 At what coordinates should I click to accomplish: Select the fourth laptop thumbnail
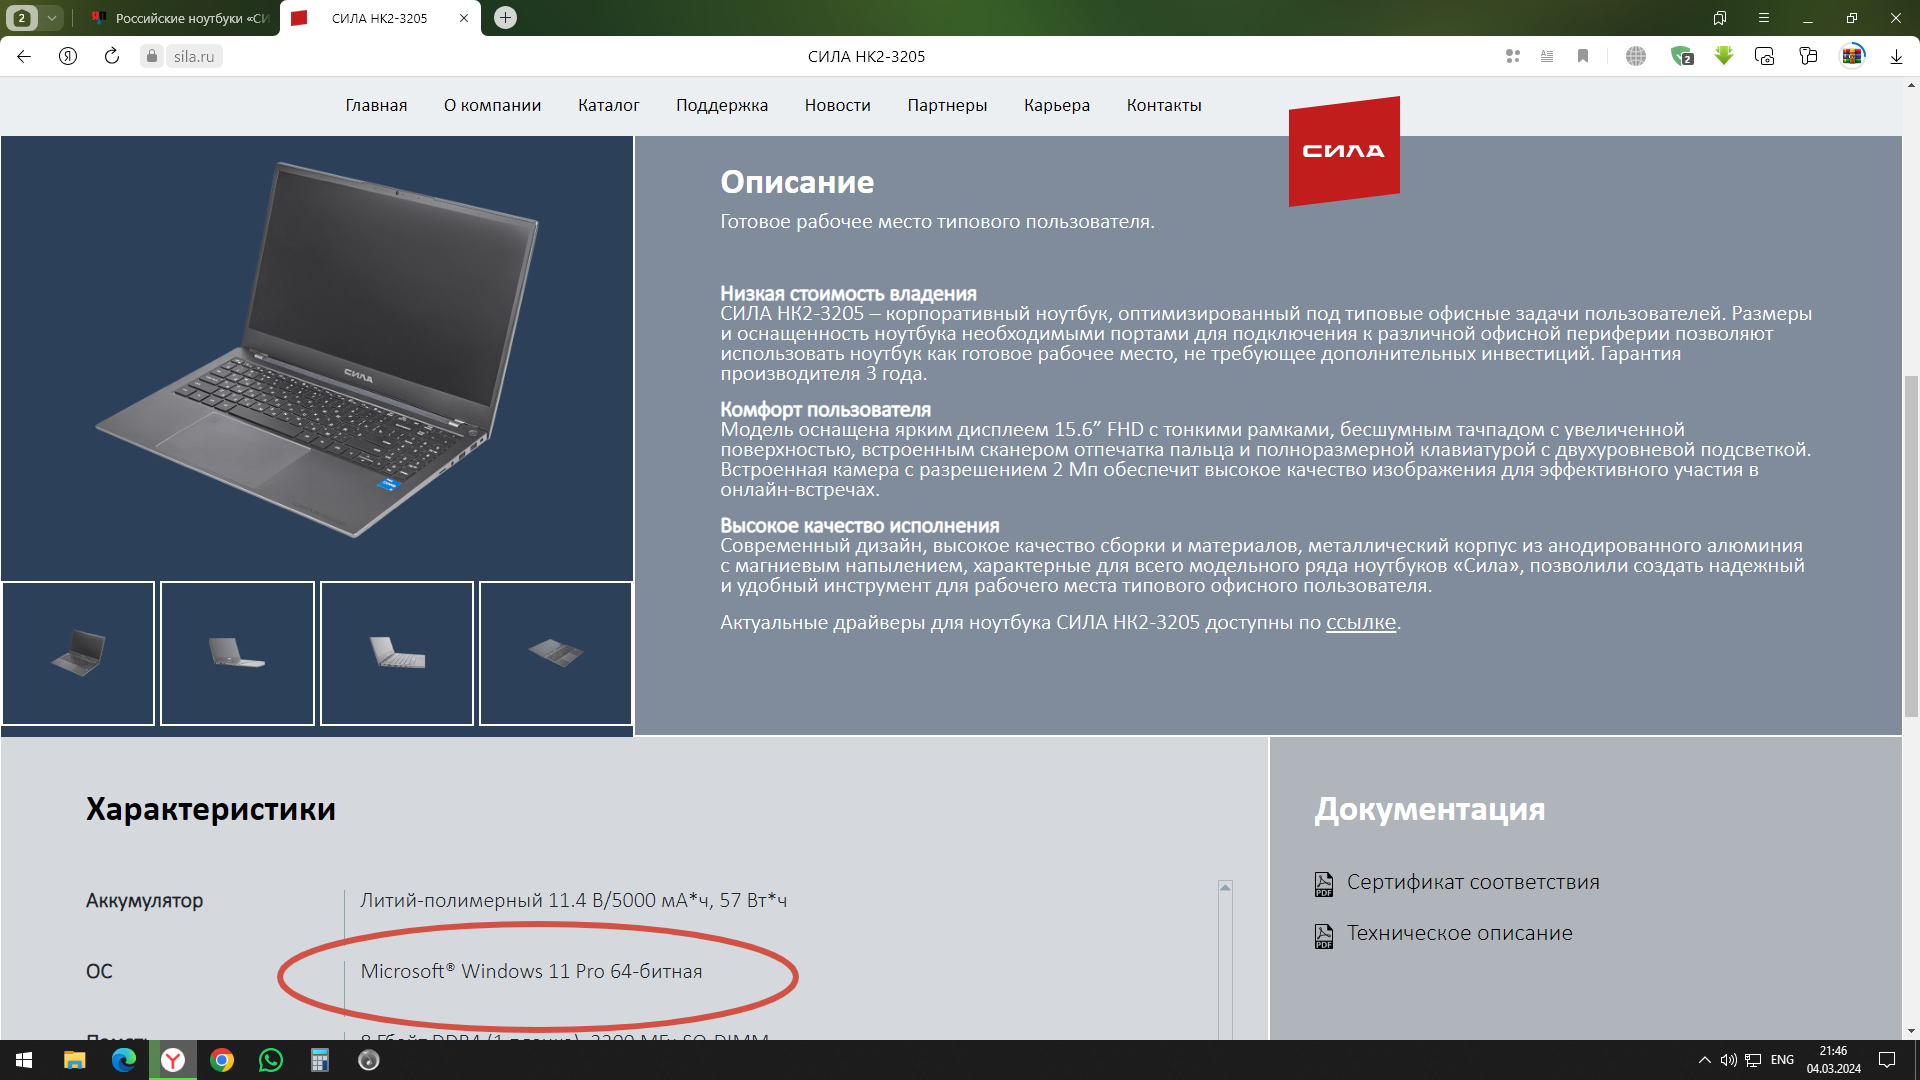pyautogui.click(x=556, y=653)
